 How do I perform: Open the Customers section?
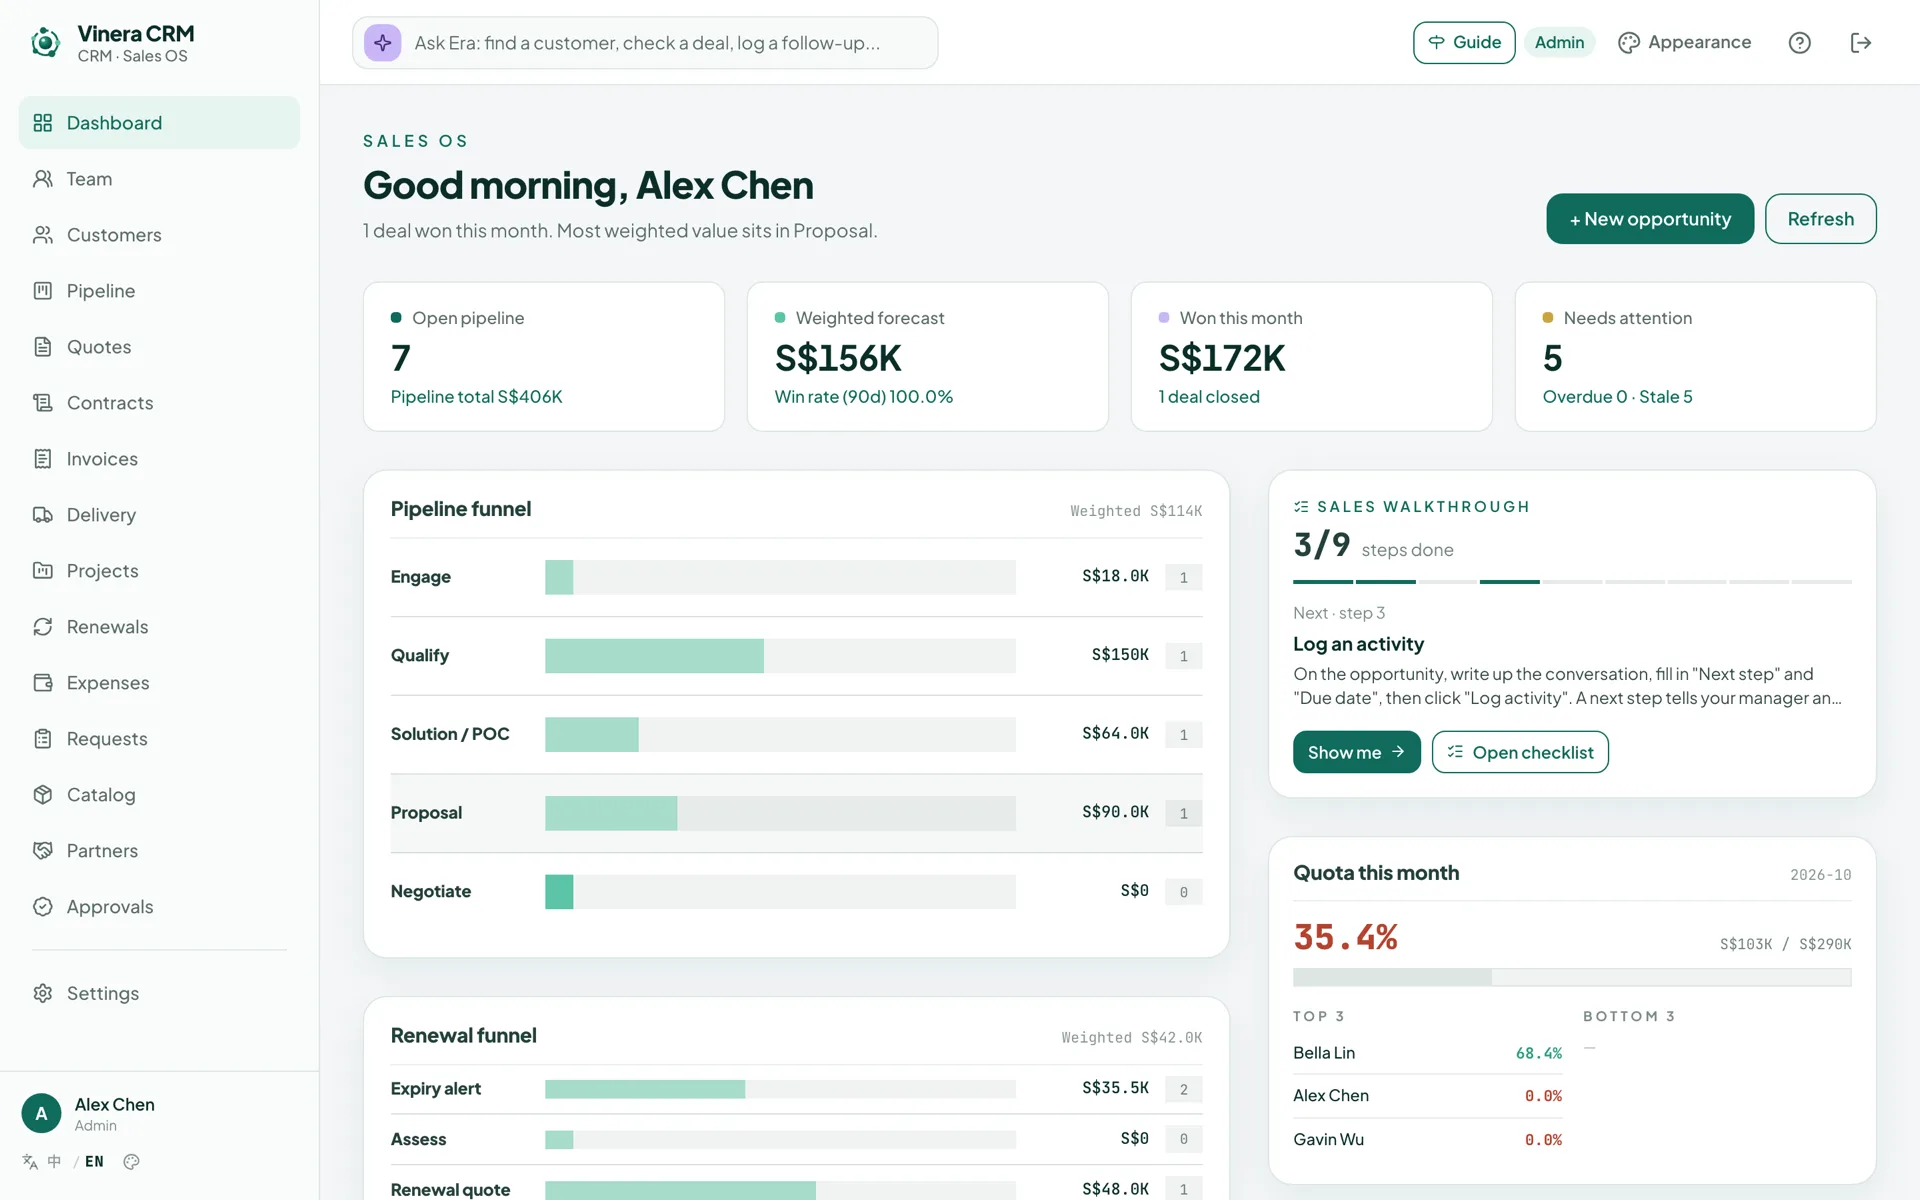pos(159,235)
